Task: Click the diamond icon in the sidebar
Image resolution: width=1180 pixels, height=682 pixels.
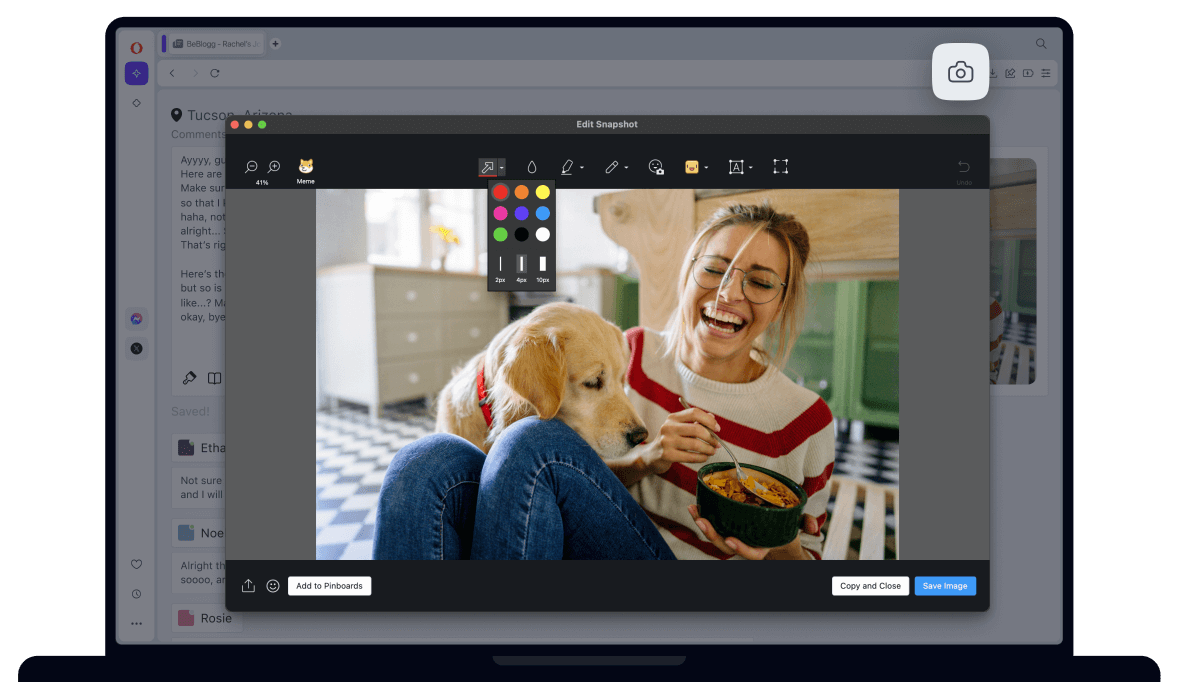Action: coord(136,103)
